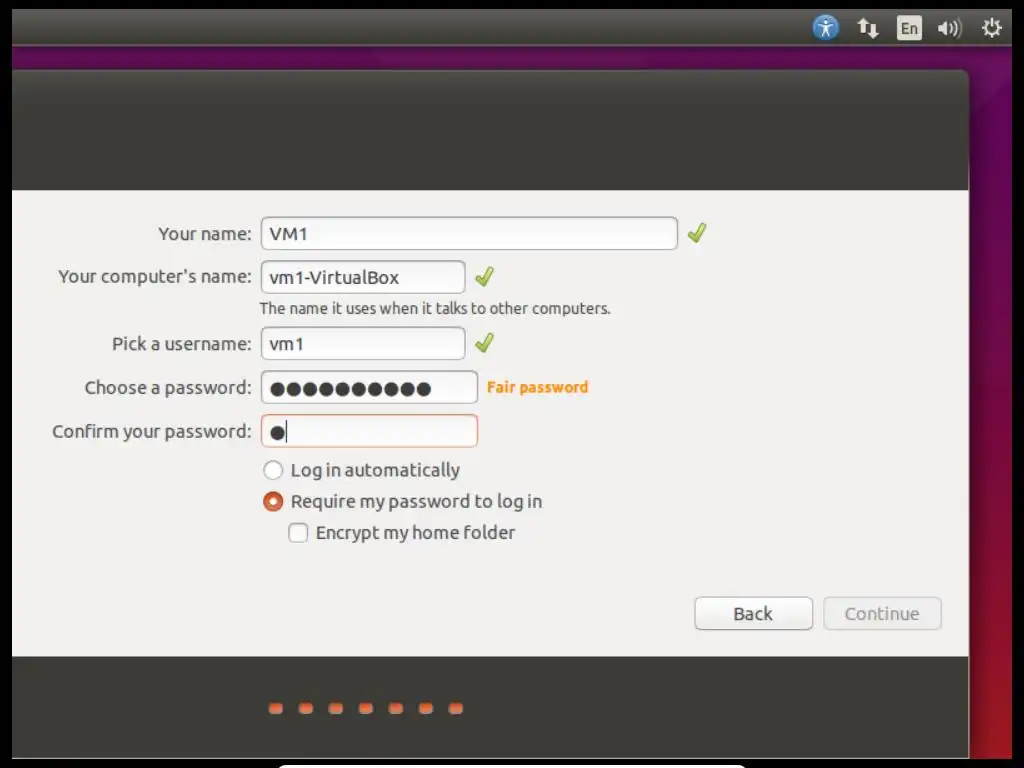
Task: Enable Encrypt my home folder checkbox
Action: click(298, 533)
